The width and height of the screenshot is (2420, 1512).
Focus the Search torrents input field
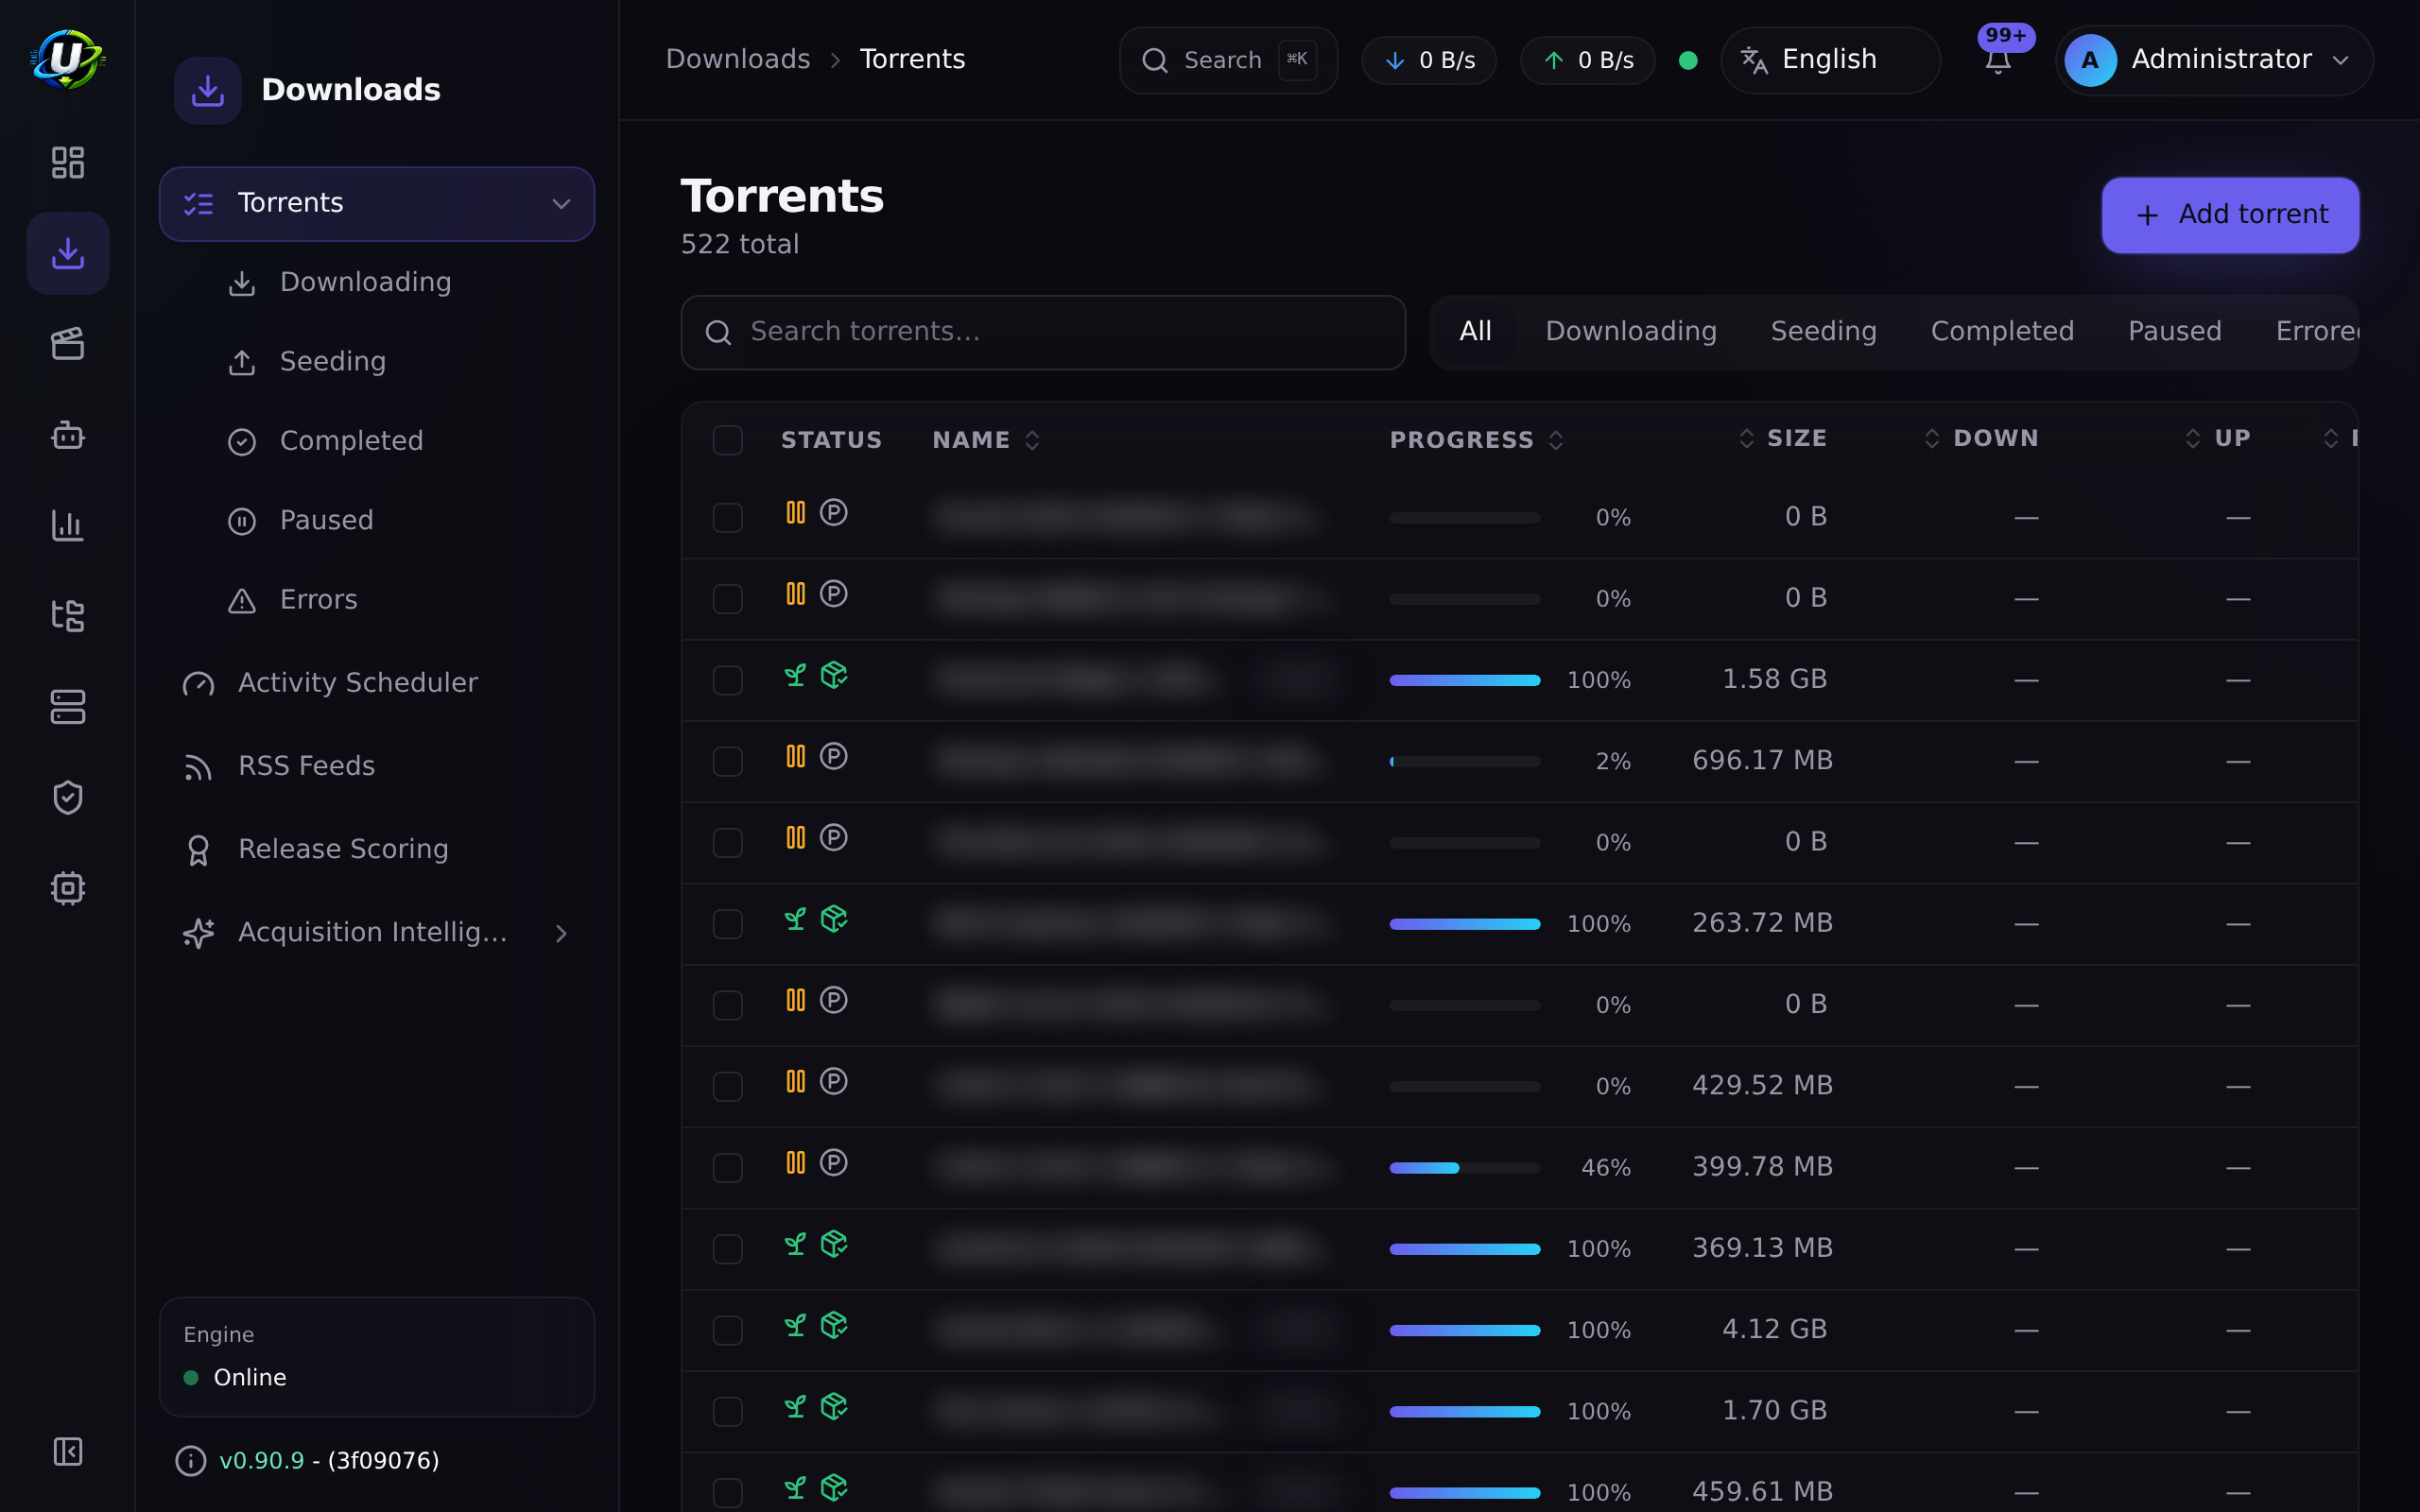coord(1043,332)
